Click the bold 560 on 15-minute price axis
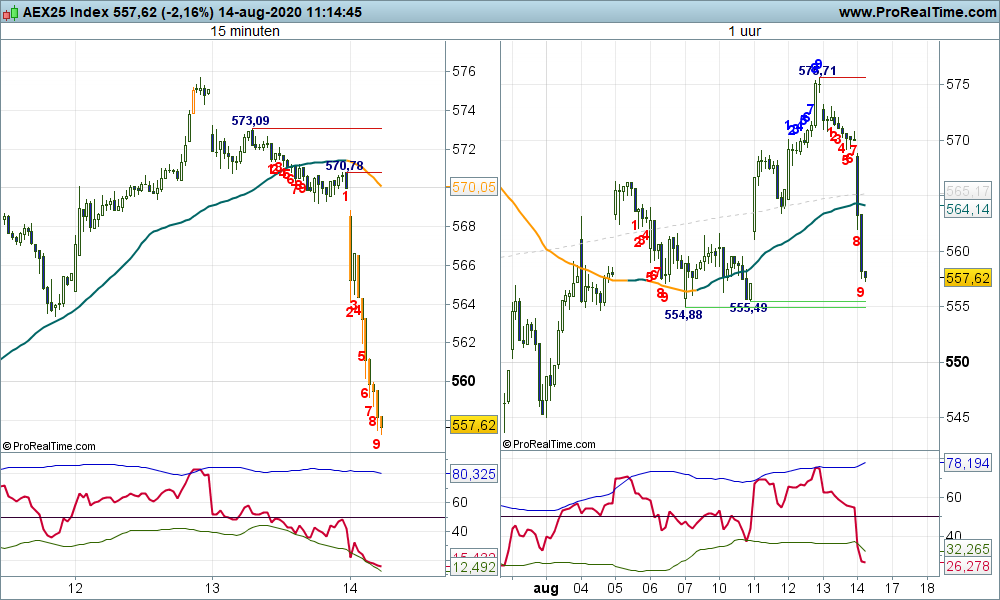1000x600 pixels. click(464, 381)
